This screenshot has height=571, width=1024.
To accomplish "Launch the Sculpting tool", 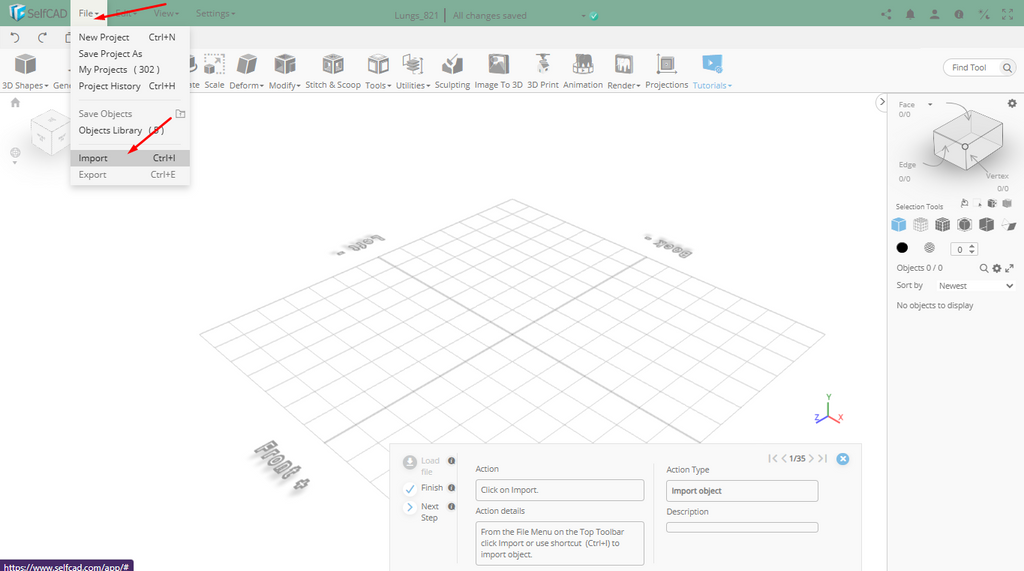I will 452,72.
